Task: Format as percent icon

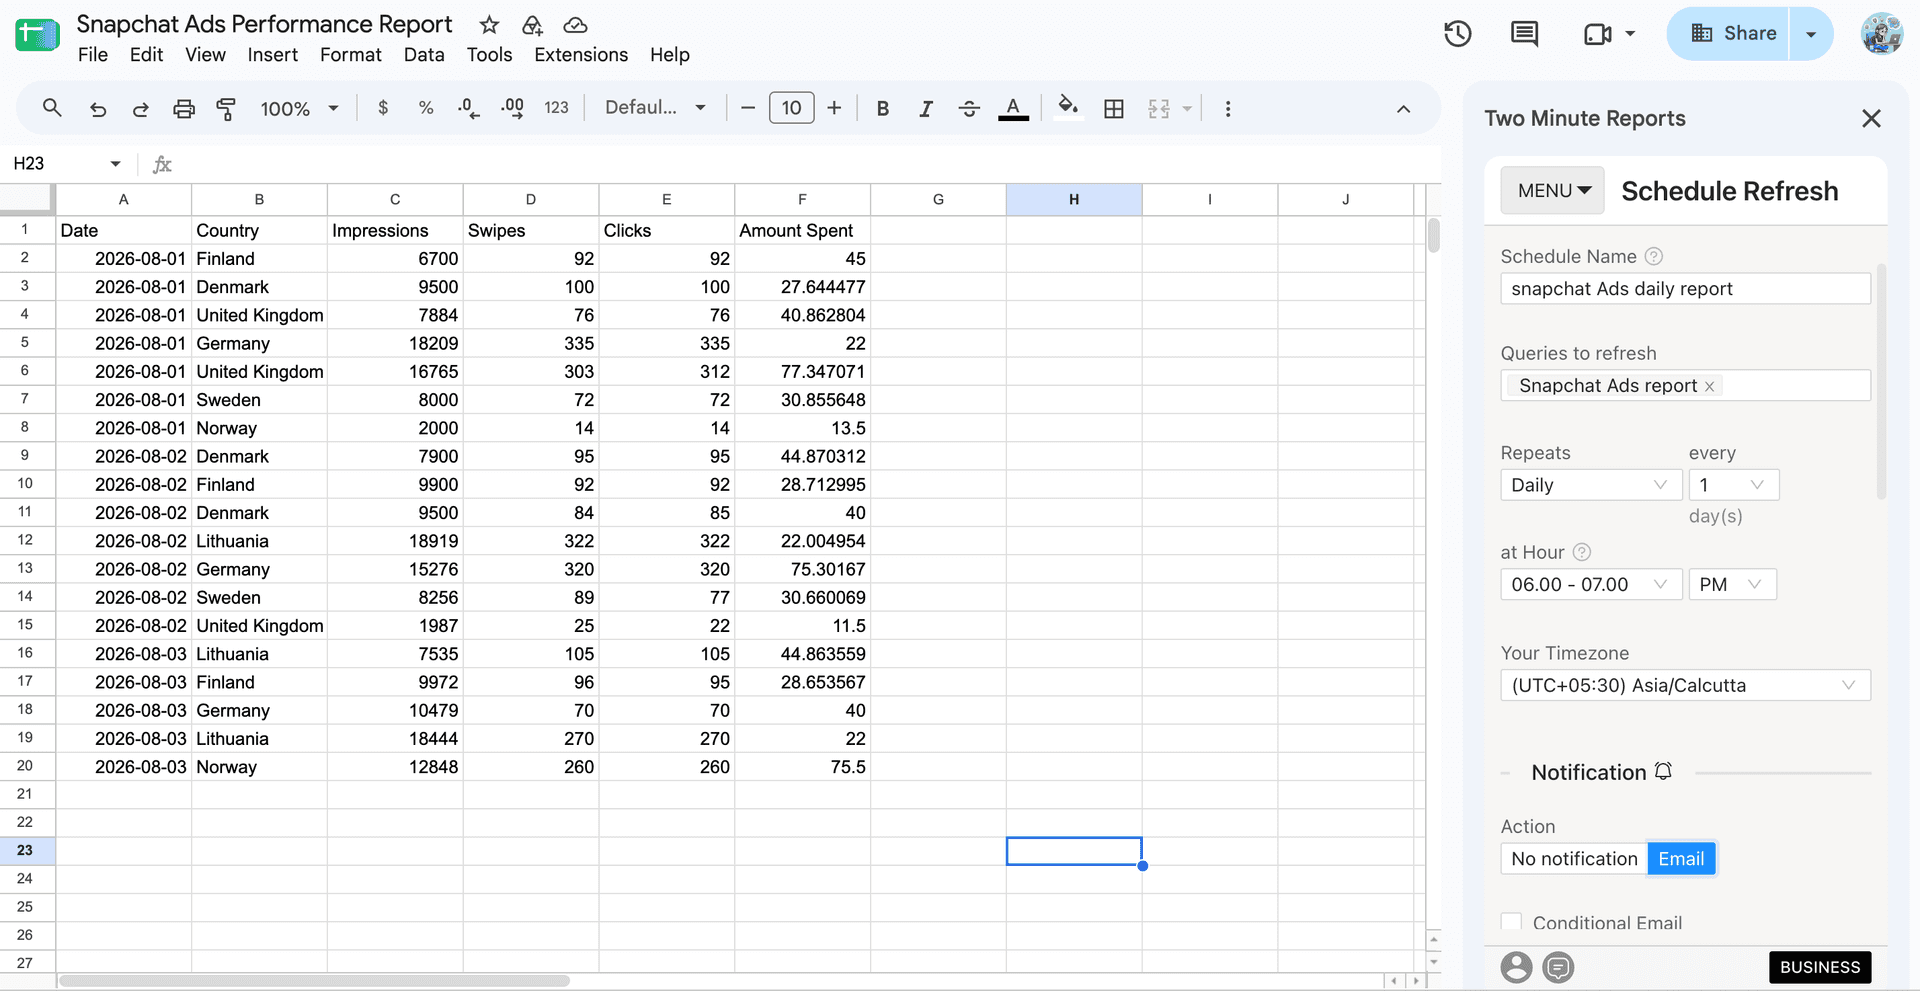Action: [426, 108]
